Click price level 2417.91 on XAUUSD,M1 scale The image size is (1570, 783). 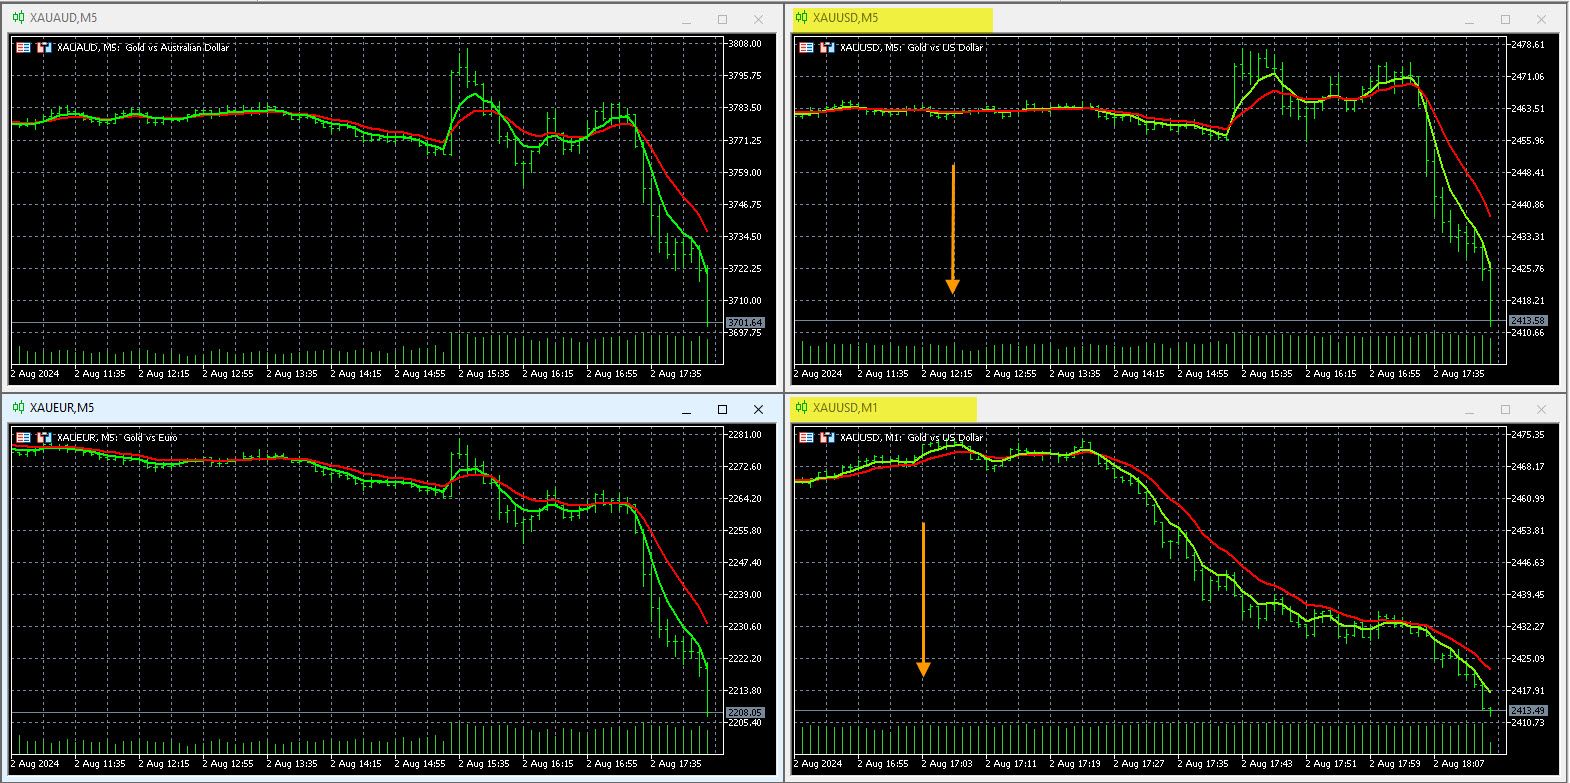click(x=1528, y=690)
